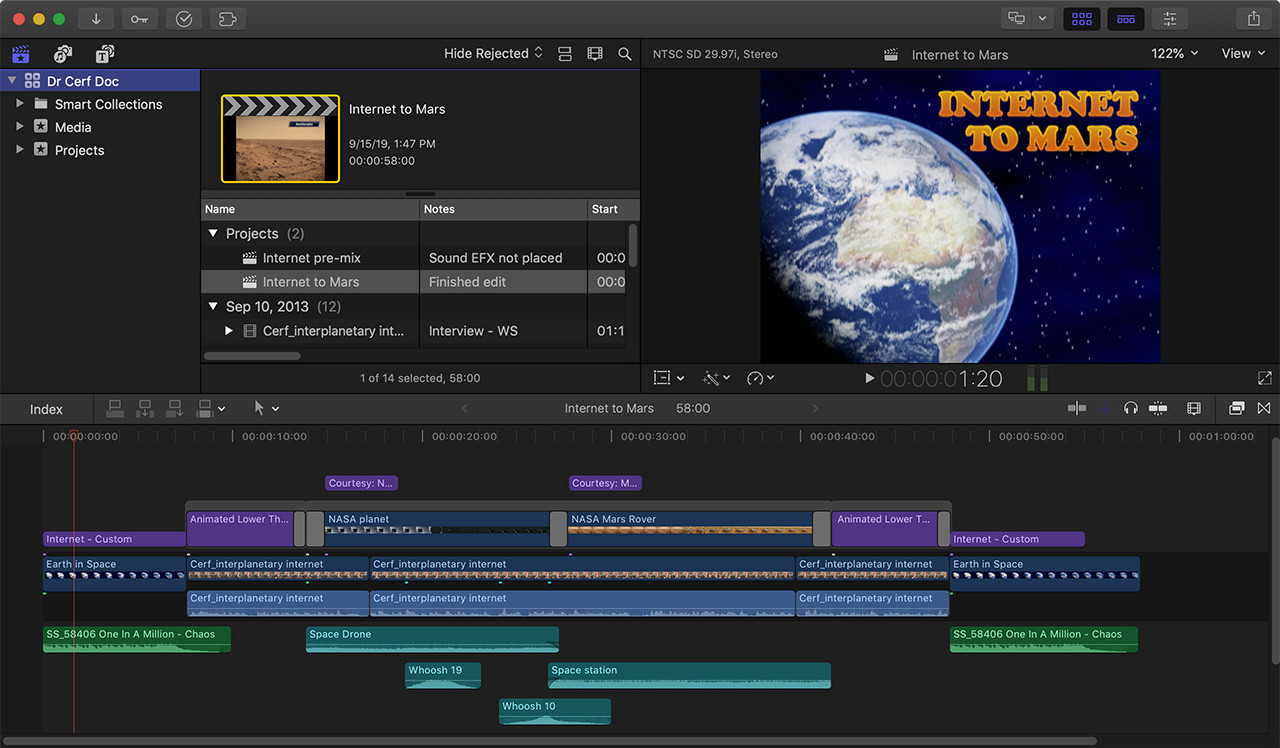Open the Photos and Audio sidebar
The image size is (1280, 748).
click(x=62, y=54)
